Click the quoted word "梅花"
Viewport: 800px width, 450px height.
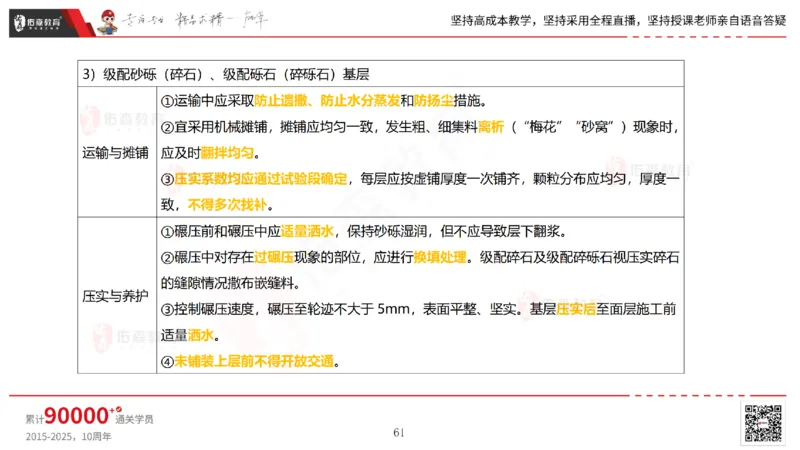pos(543,127)
